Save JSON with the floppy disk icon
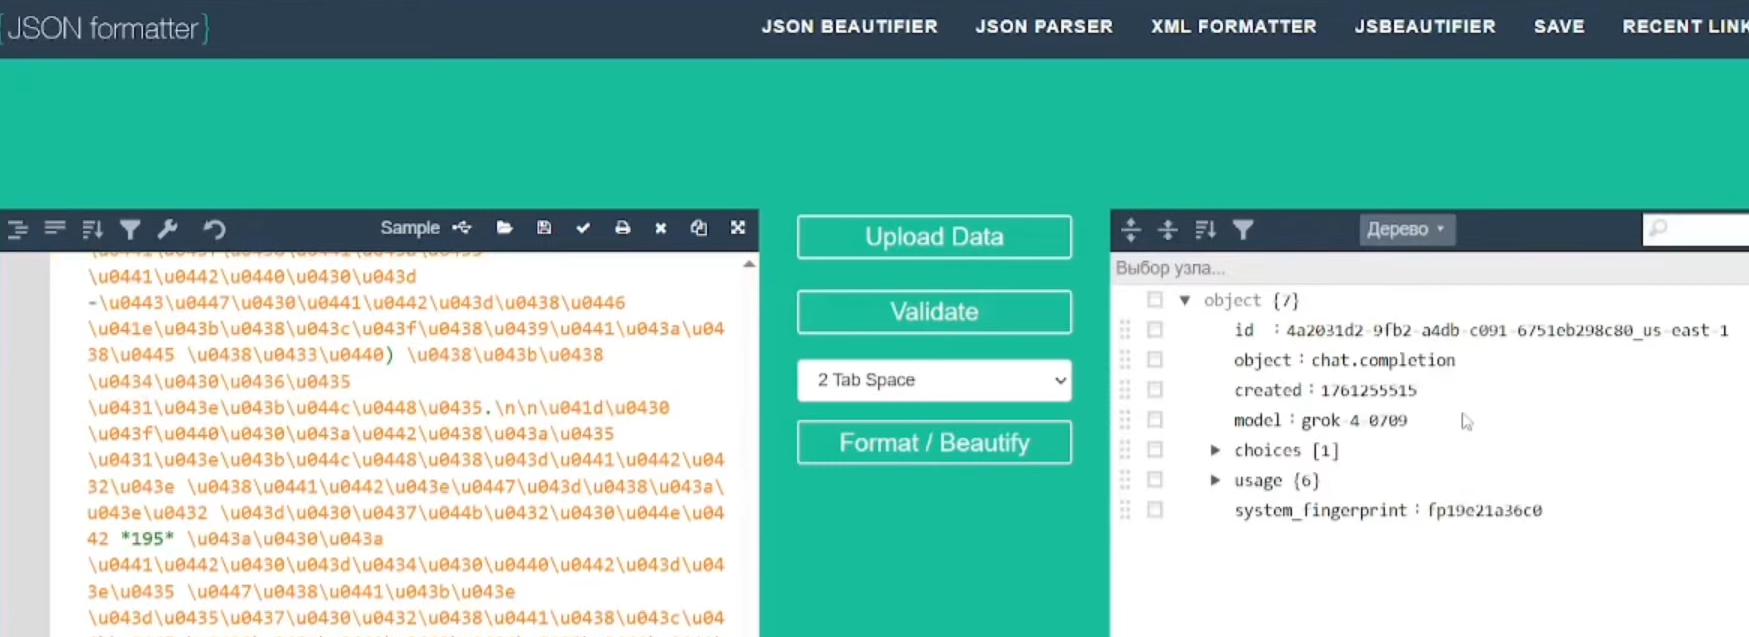The image size is (1749, 637). (x=544, y=228)
